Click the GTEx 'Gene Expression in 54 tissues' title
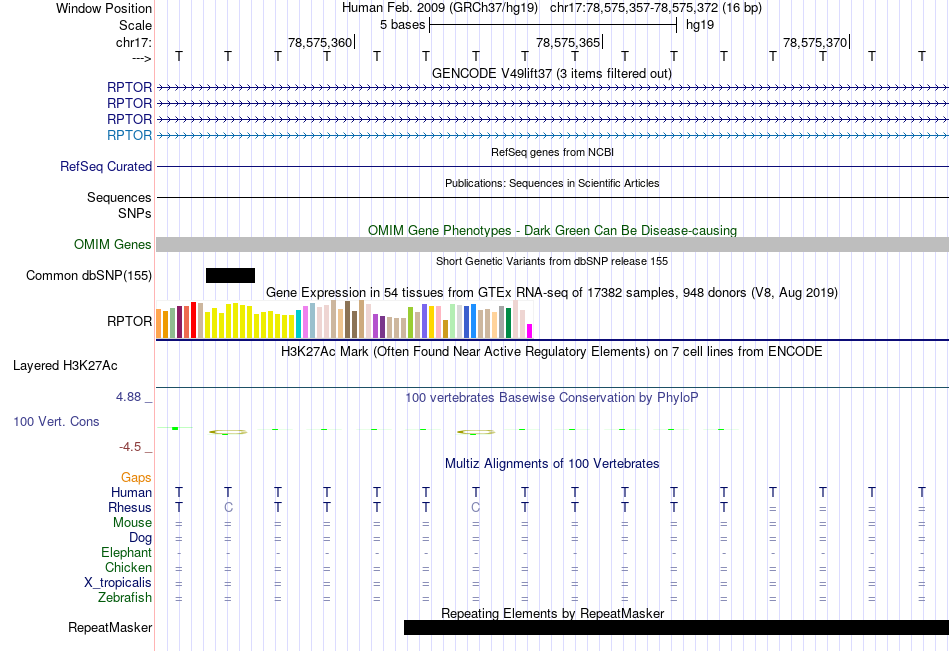Viewport: 950px width, 651px height. click(x=552, y=293)
